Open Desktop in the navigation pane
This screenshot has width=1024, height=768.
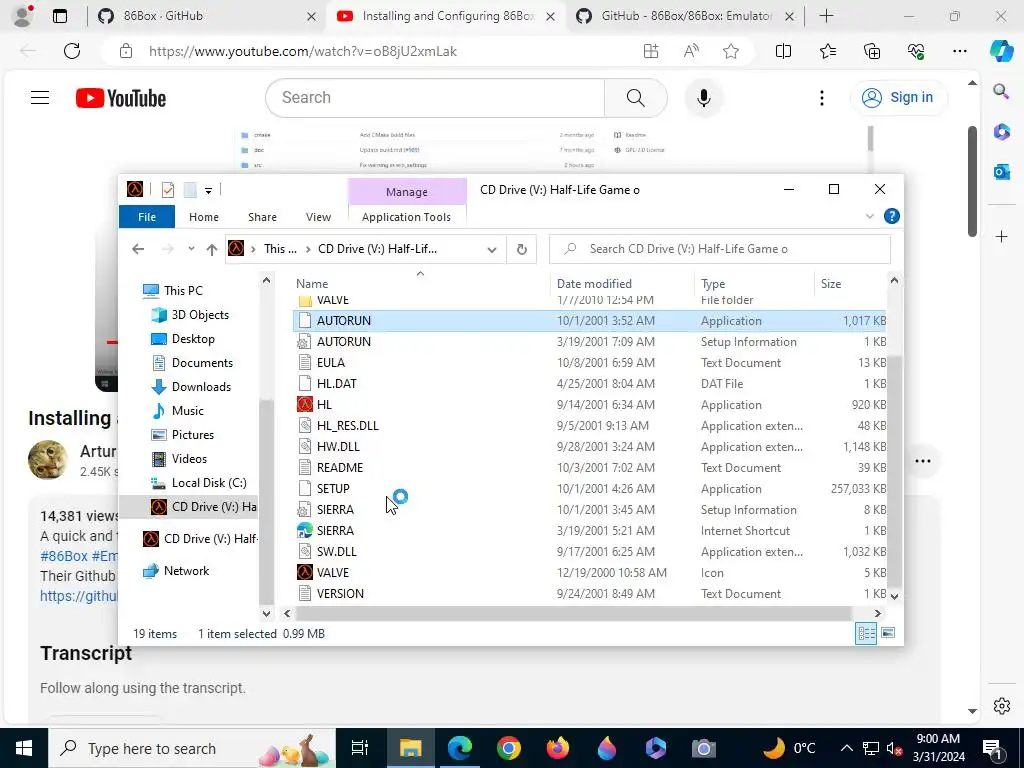click(x=193, y=338)
